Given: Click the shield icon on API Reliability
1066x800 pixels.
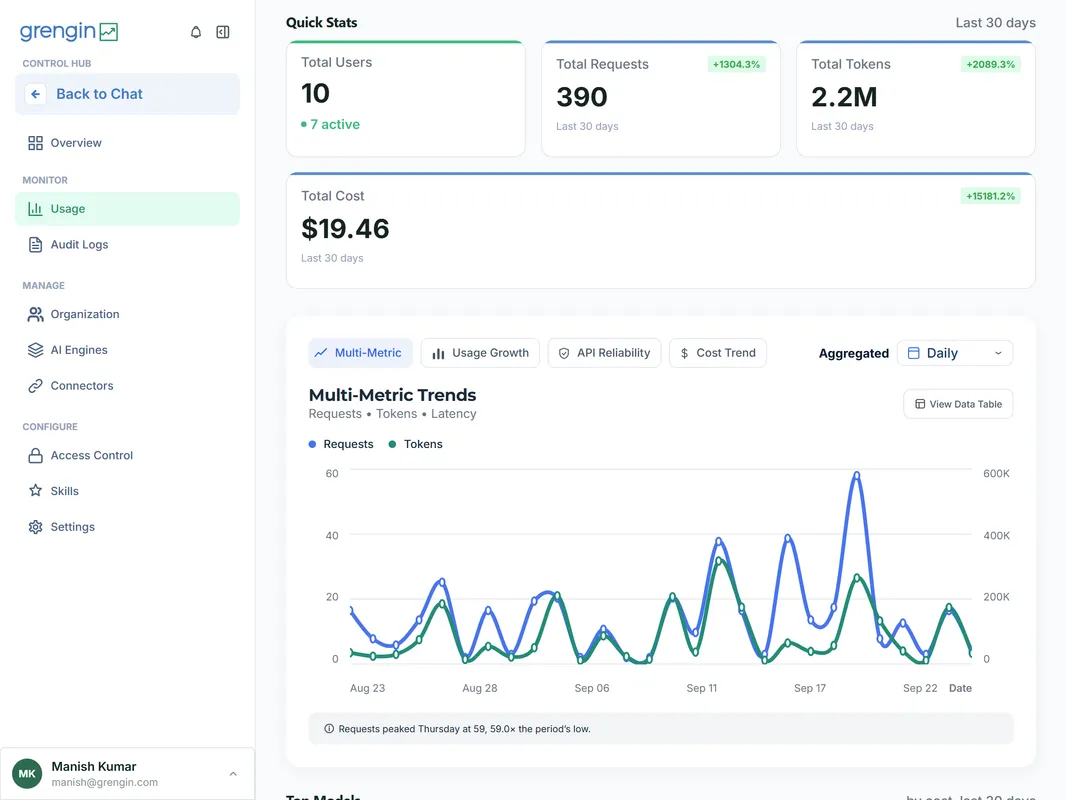Looking at the screenshot, I should [564, 353].
